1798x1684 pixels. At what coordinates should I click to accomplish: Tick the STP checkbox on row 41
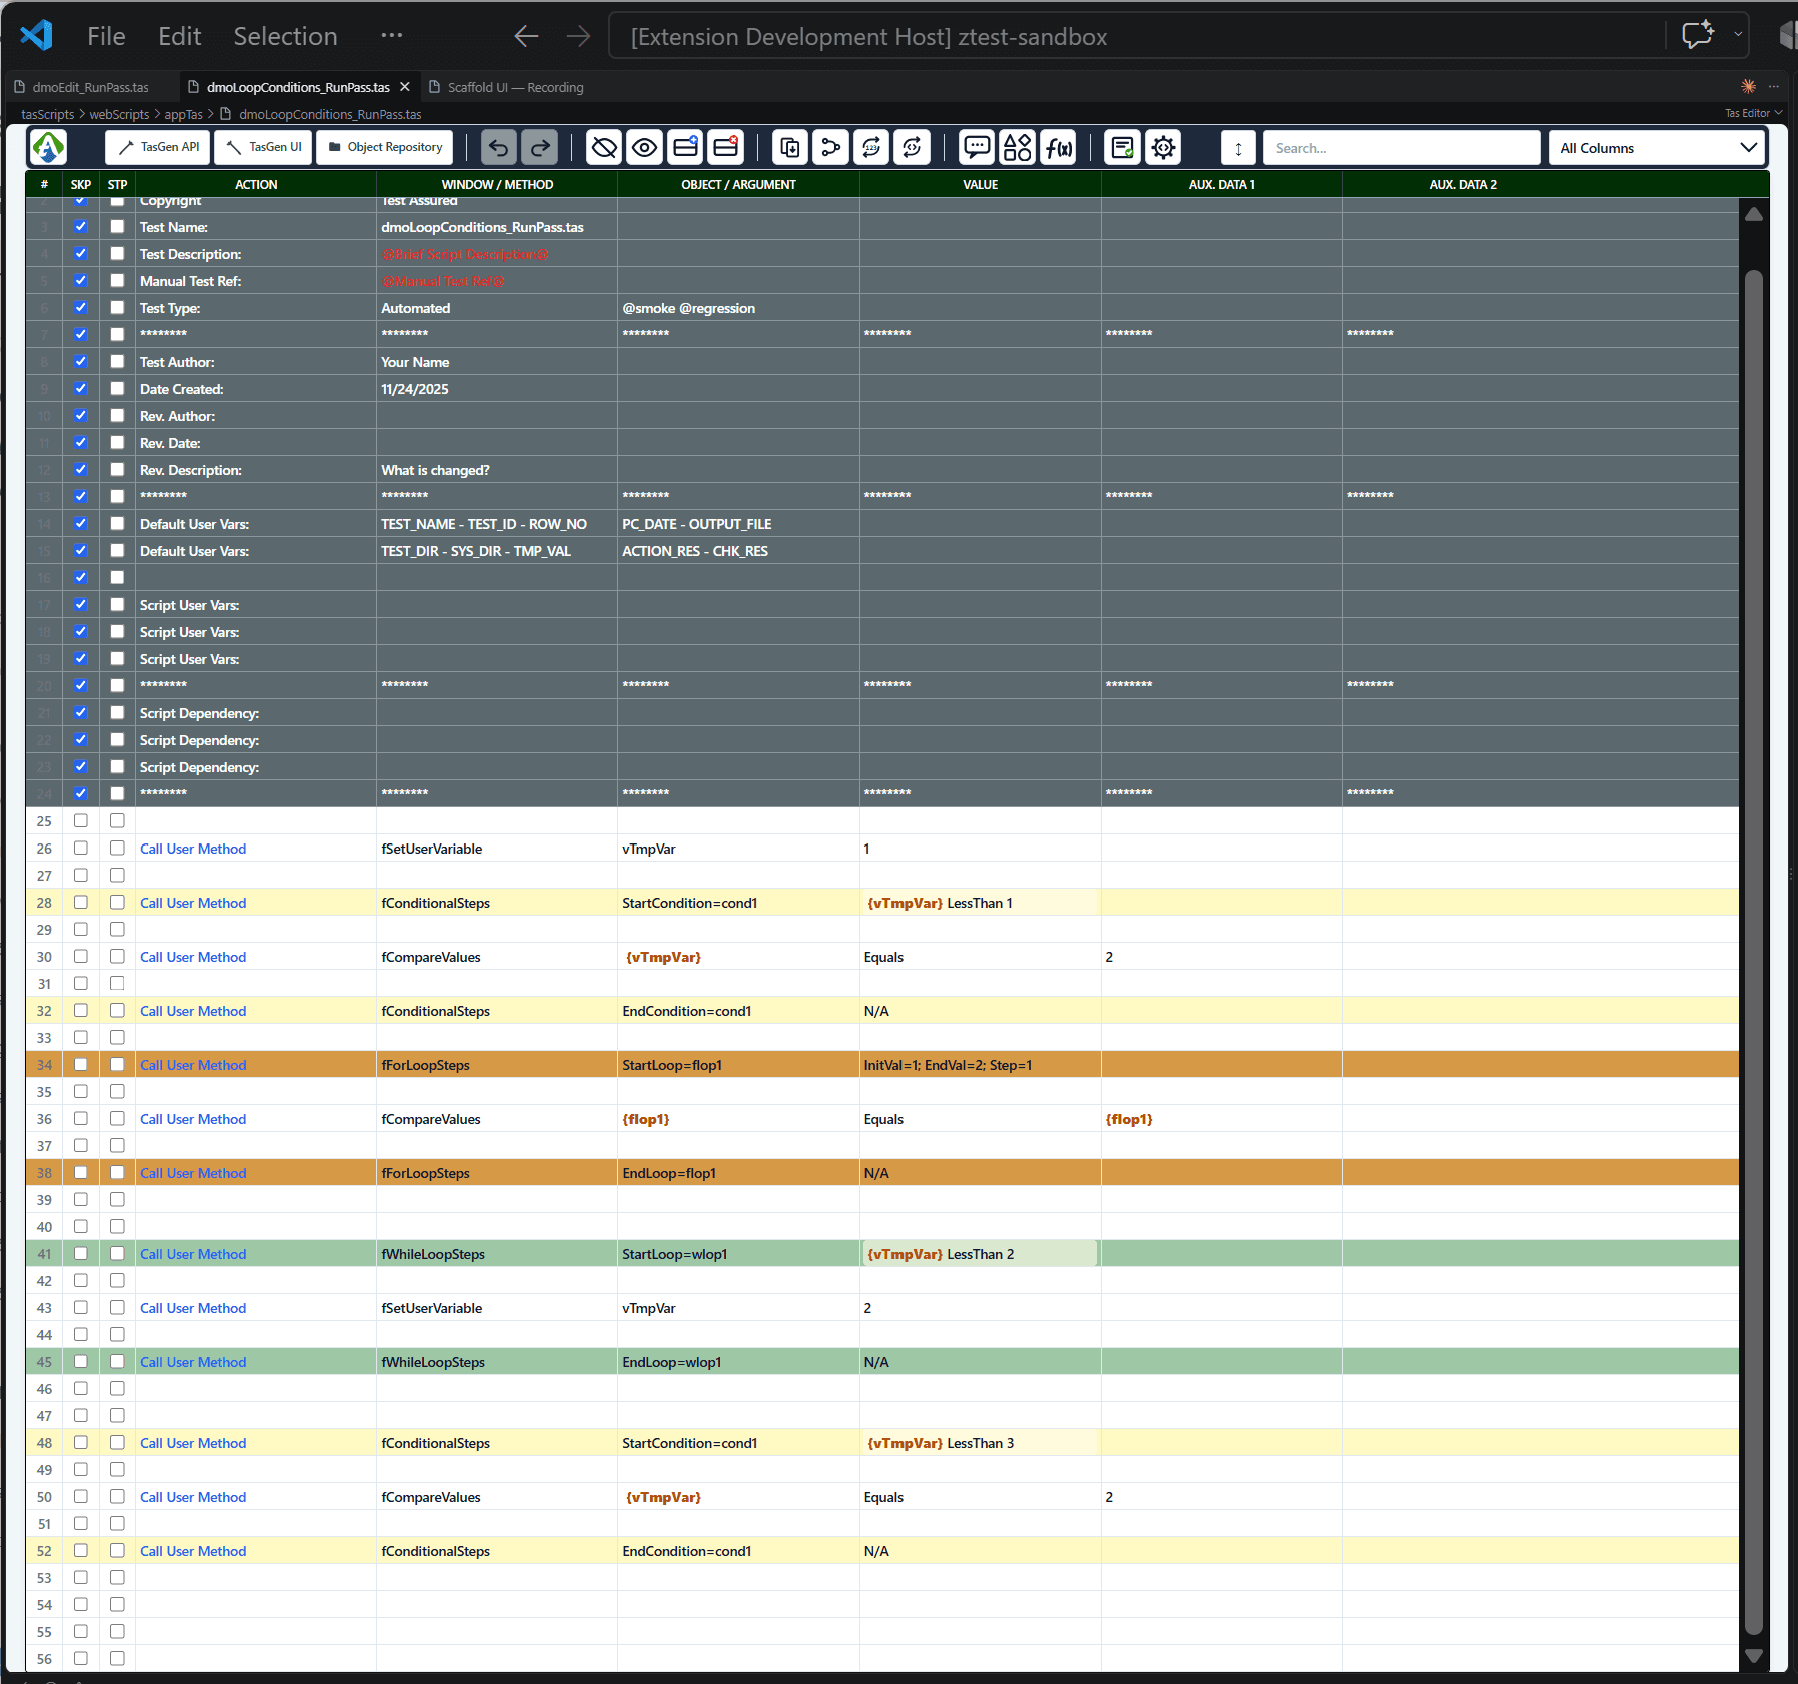(x=117, y=1253)
